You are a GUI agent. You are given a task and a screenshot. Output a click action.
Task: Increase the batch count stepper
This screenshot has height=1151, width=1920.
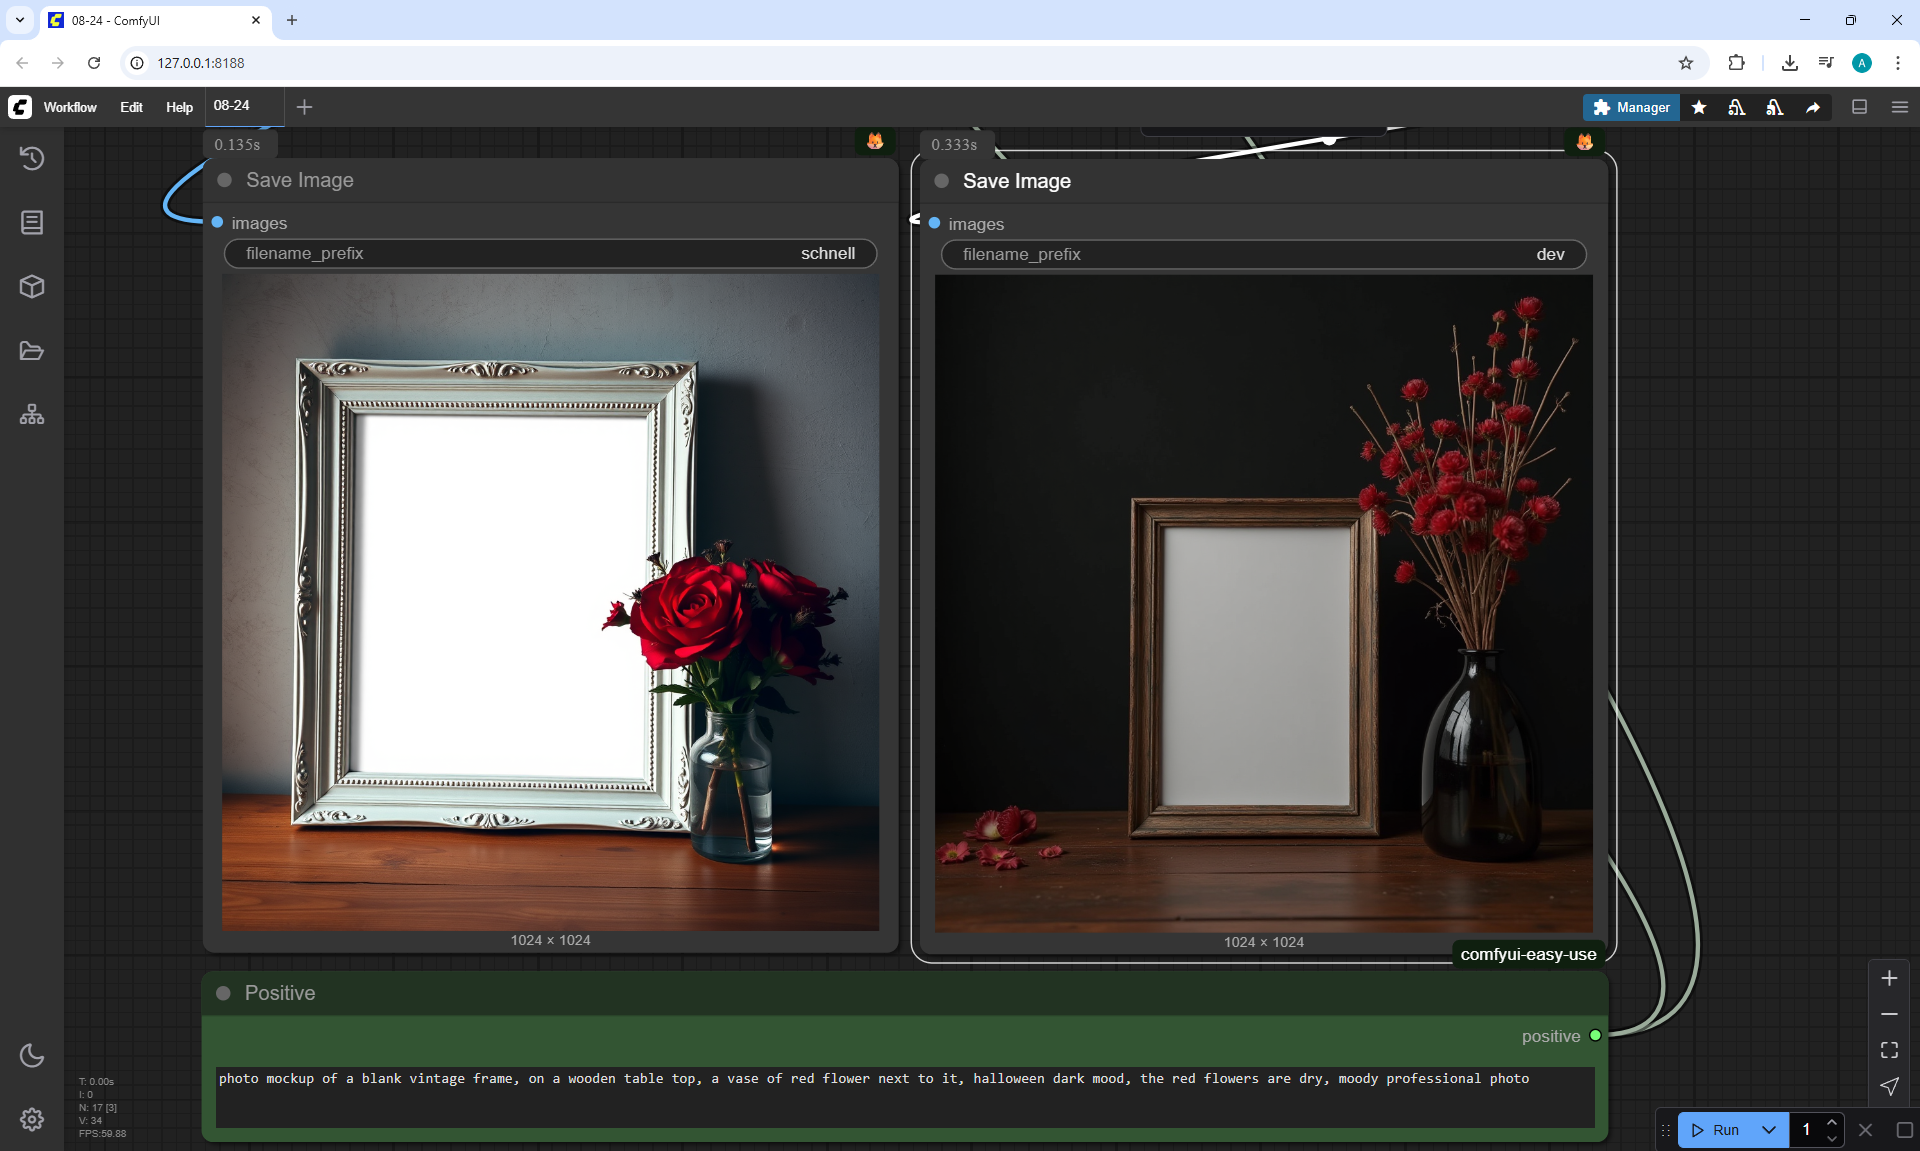pyautogui.click(x=1831, y=1123)
